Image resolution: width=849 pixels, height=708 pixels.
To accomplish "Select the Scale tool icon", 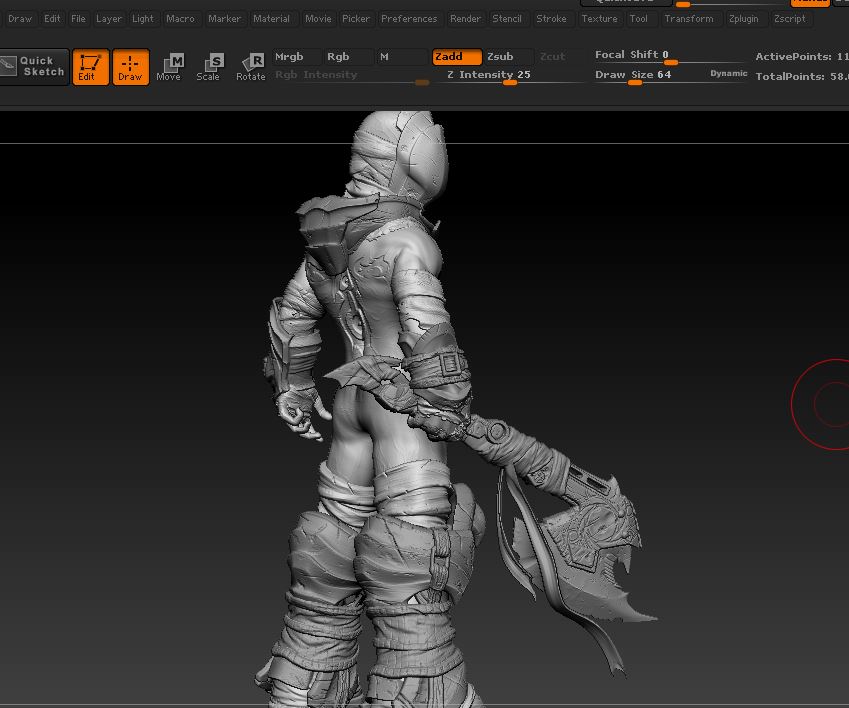I will tap(209, 67).
